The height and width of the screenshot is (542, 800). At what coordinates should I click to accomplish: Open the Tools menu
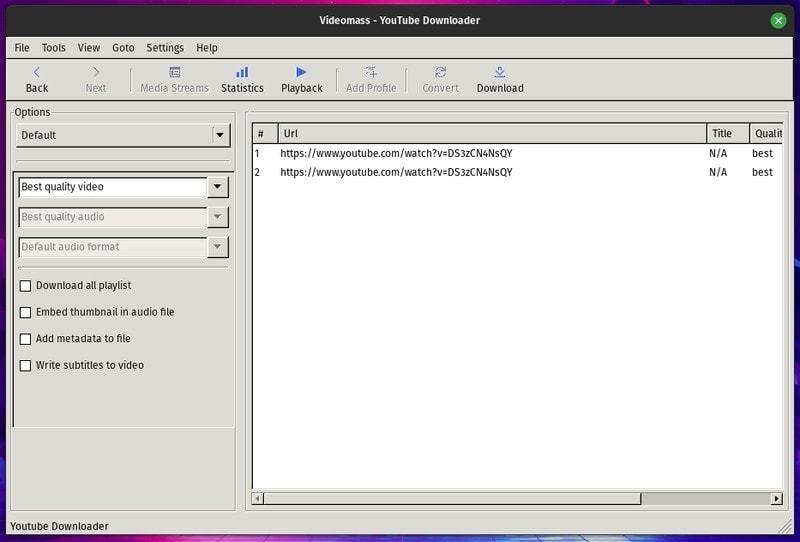click(x=54, y=47)
